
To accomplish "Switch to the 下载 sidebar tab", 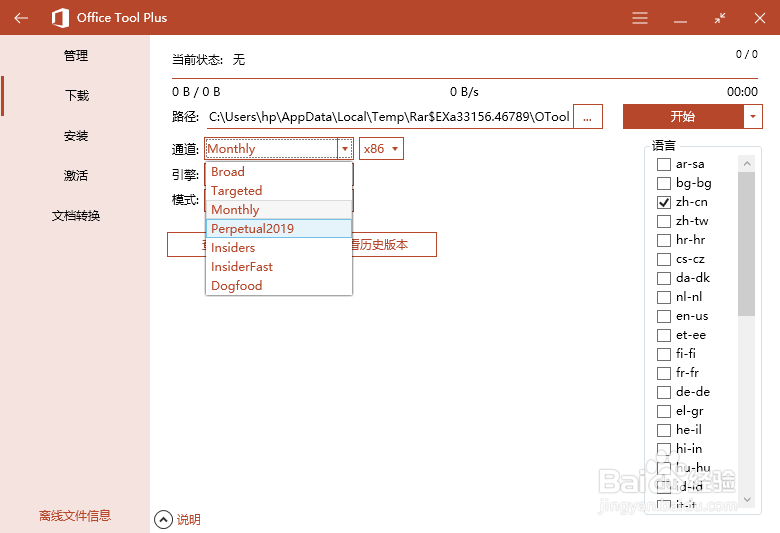I will pos(76,95).
